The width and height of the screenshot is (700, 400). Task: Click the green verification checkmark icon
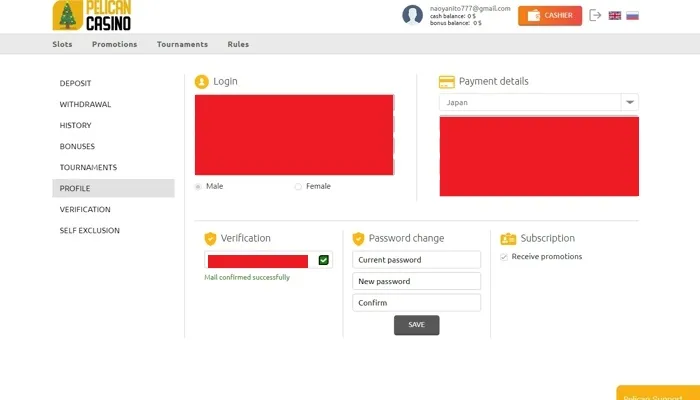pyautogui.click(x=324, y=260)
